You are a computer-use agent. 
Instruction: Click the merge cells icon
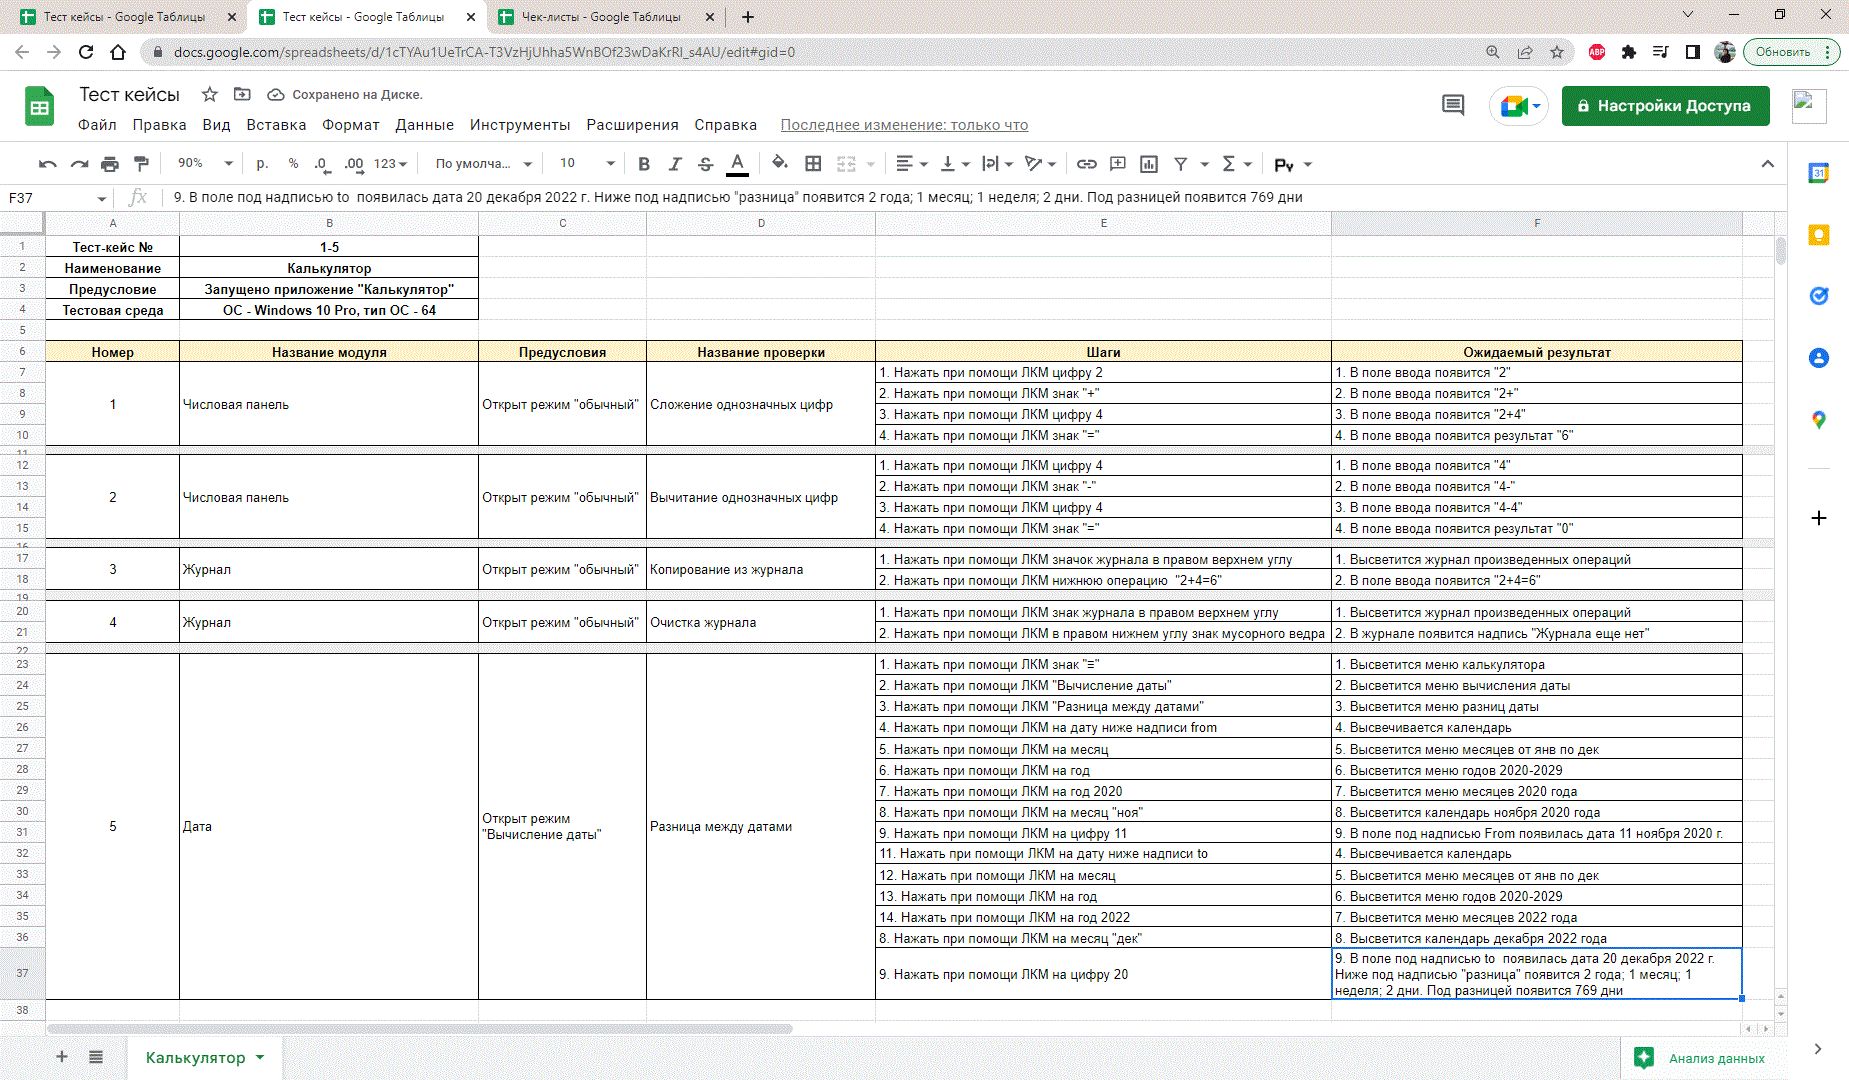[x=846, y=164]
